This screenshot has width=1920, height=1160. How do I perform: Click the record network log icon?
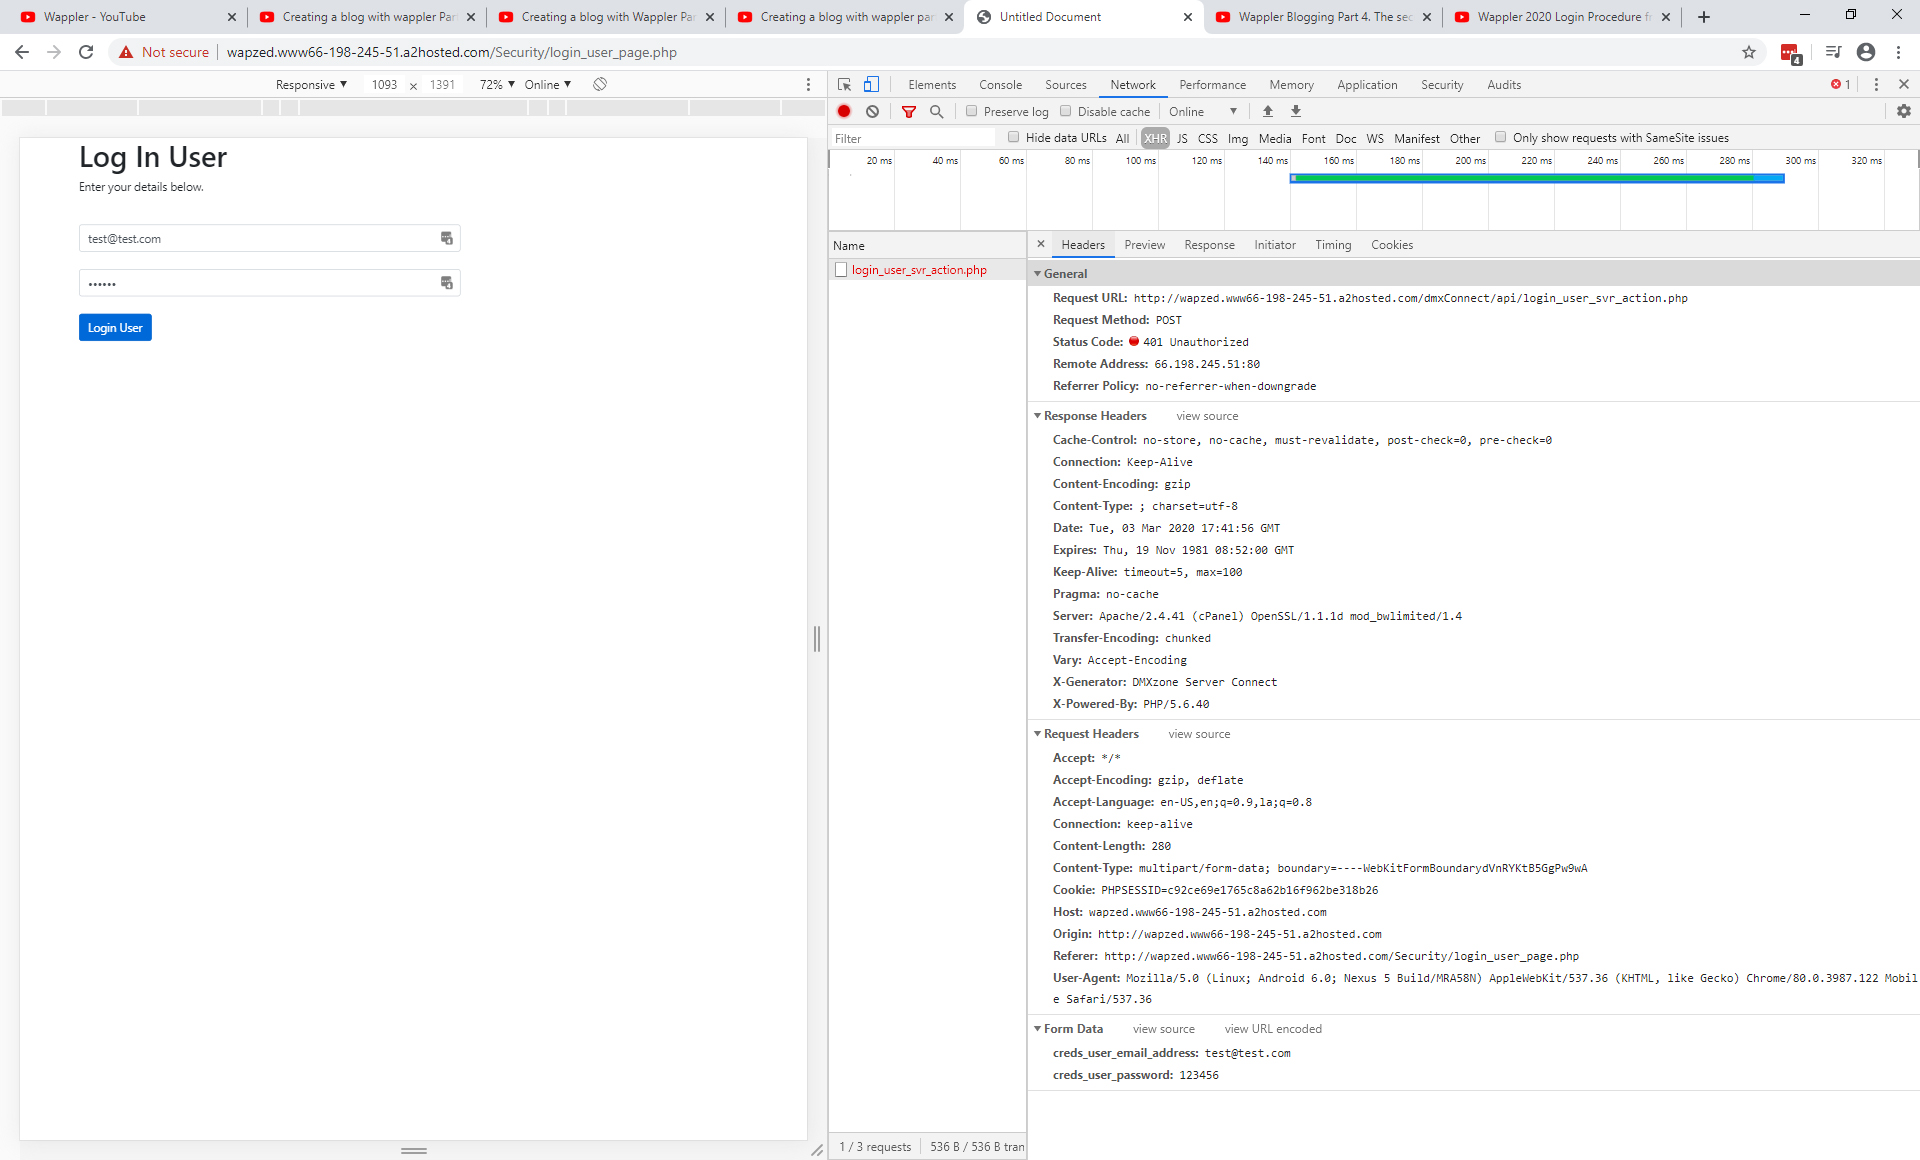pyautogui.click(x=844, y=112)
